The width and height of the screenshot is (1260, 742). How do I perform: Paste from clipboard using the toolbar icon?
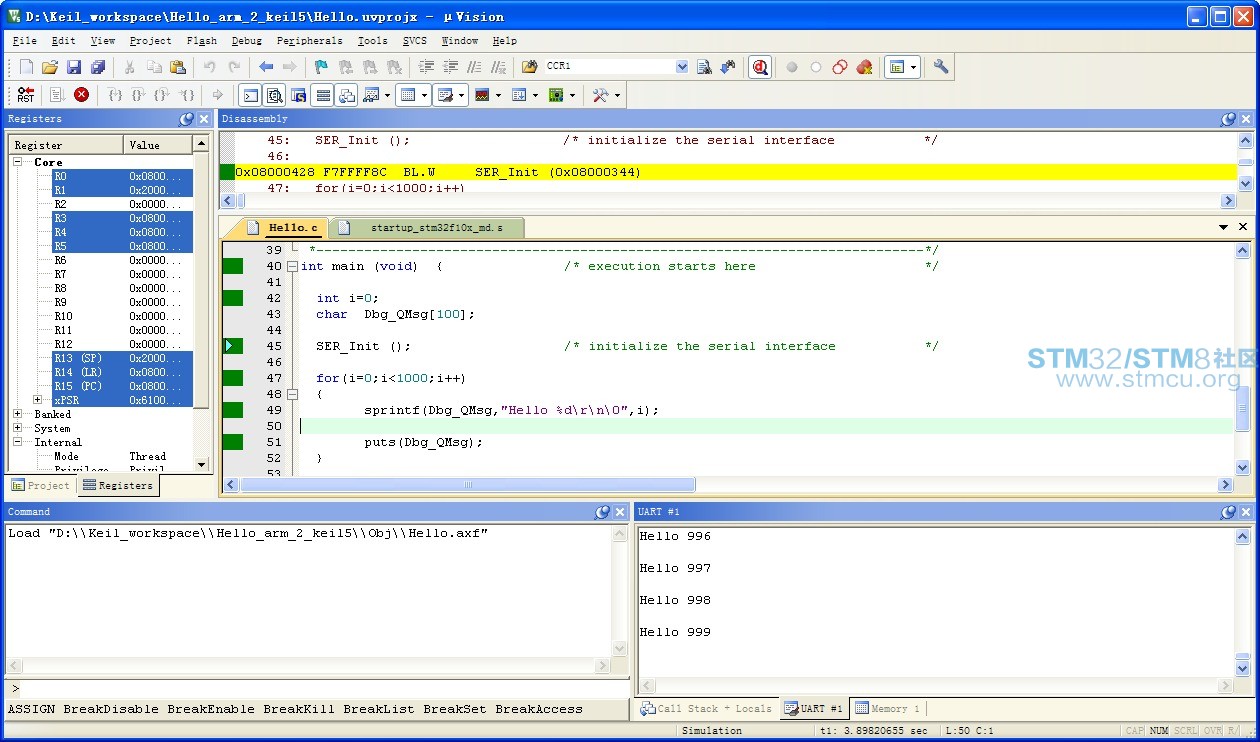coord(178,67)
